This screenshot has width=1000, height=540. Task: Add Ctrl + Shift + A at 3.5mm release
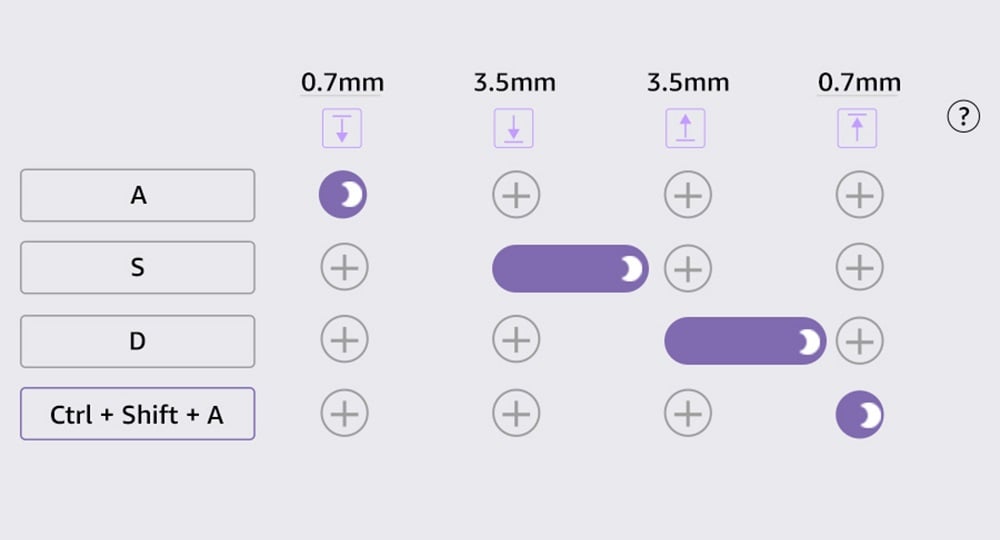coord(688,413)
